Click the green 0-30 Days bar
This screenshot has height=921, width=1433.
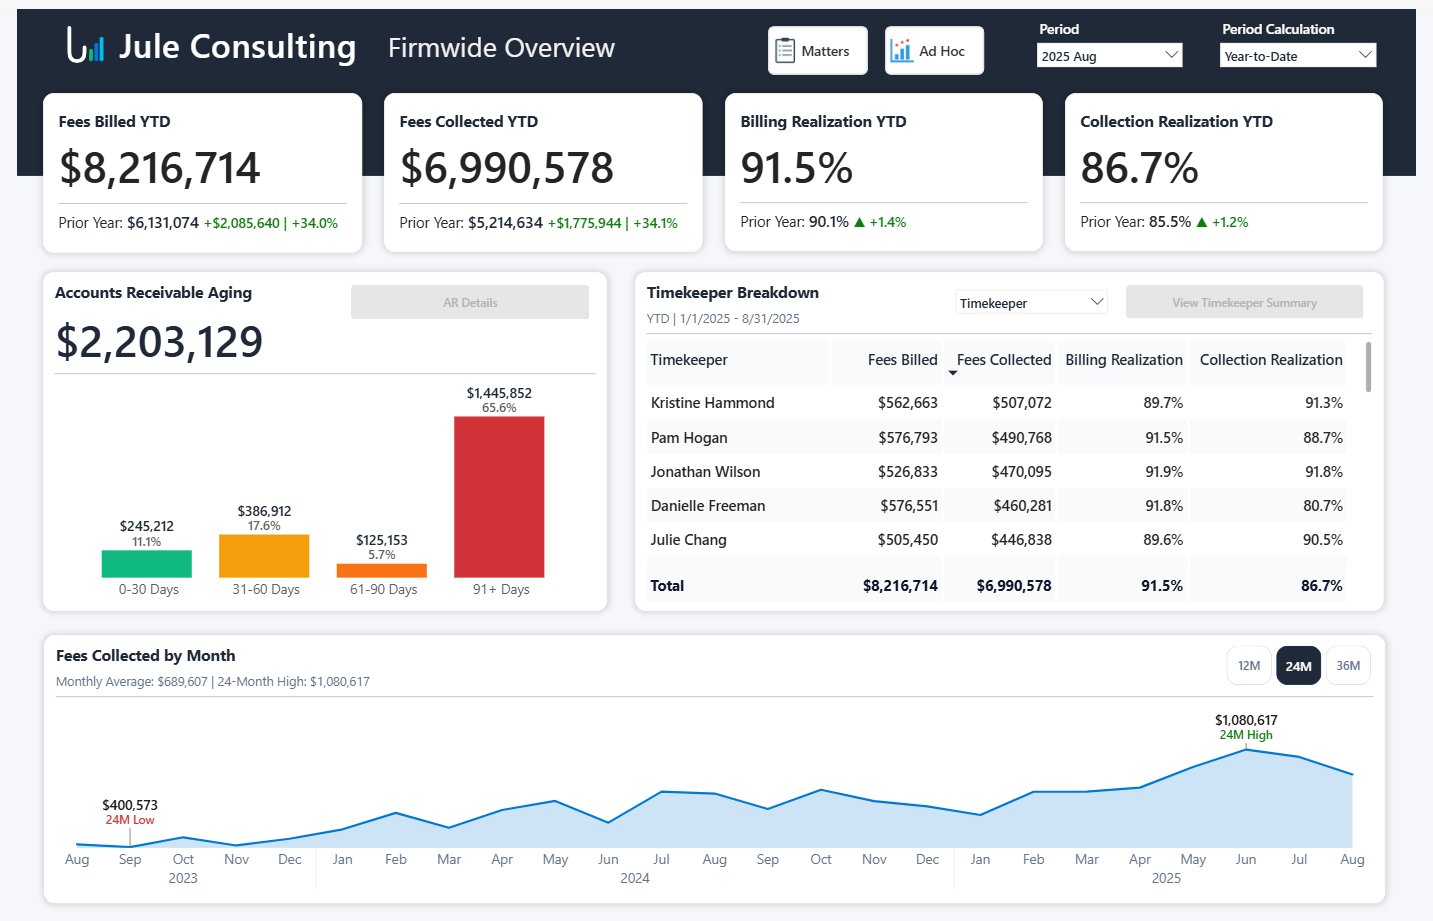point(147,564)
